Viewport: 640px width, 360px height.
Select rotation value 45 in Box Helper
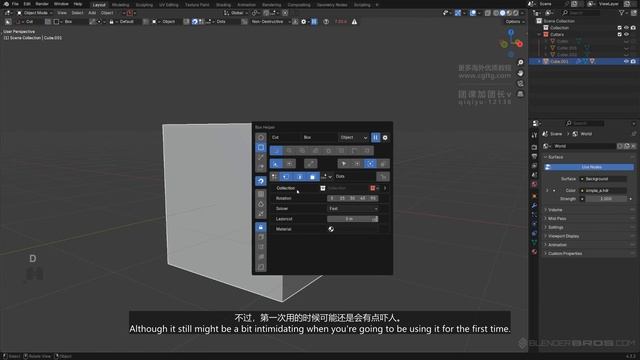362,198
